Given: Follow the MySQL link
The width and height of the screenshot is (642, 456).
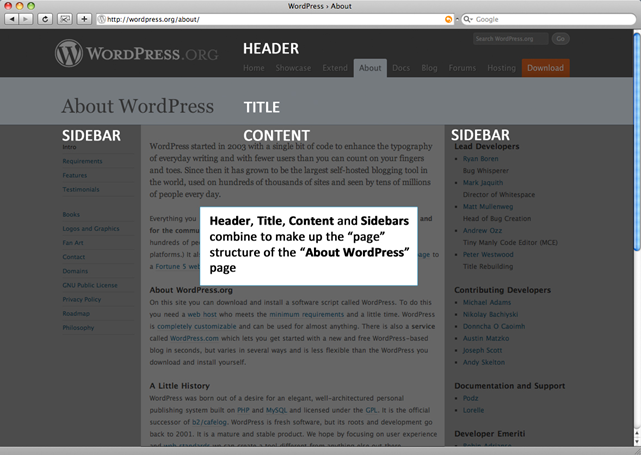Looking at the screenshot, I should 276,410.
